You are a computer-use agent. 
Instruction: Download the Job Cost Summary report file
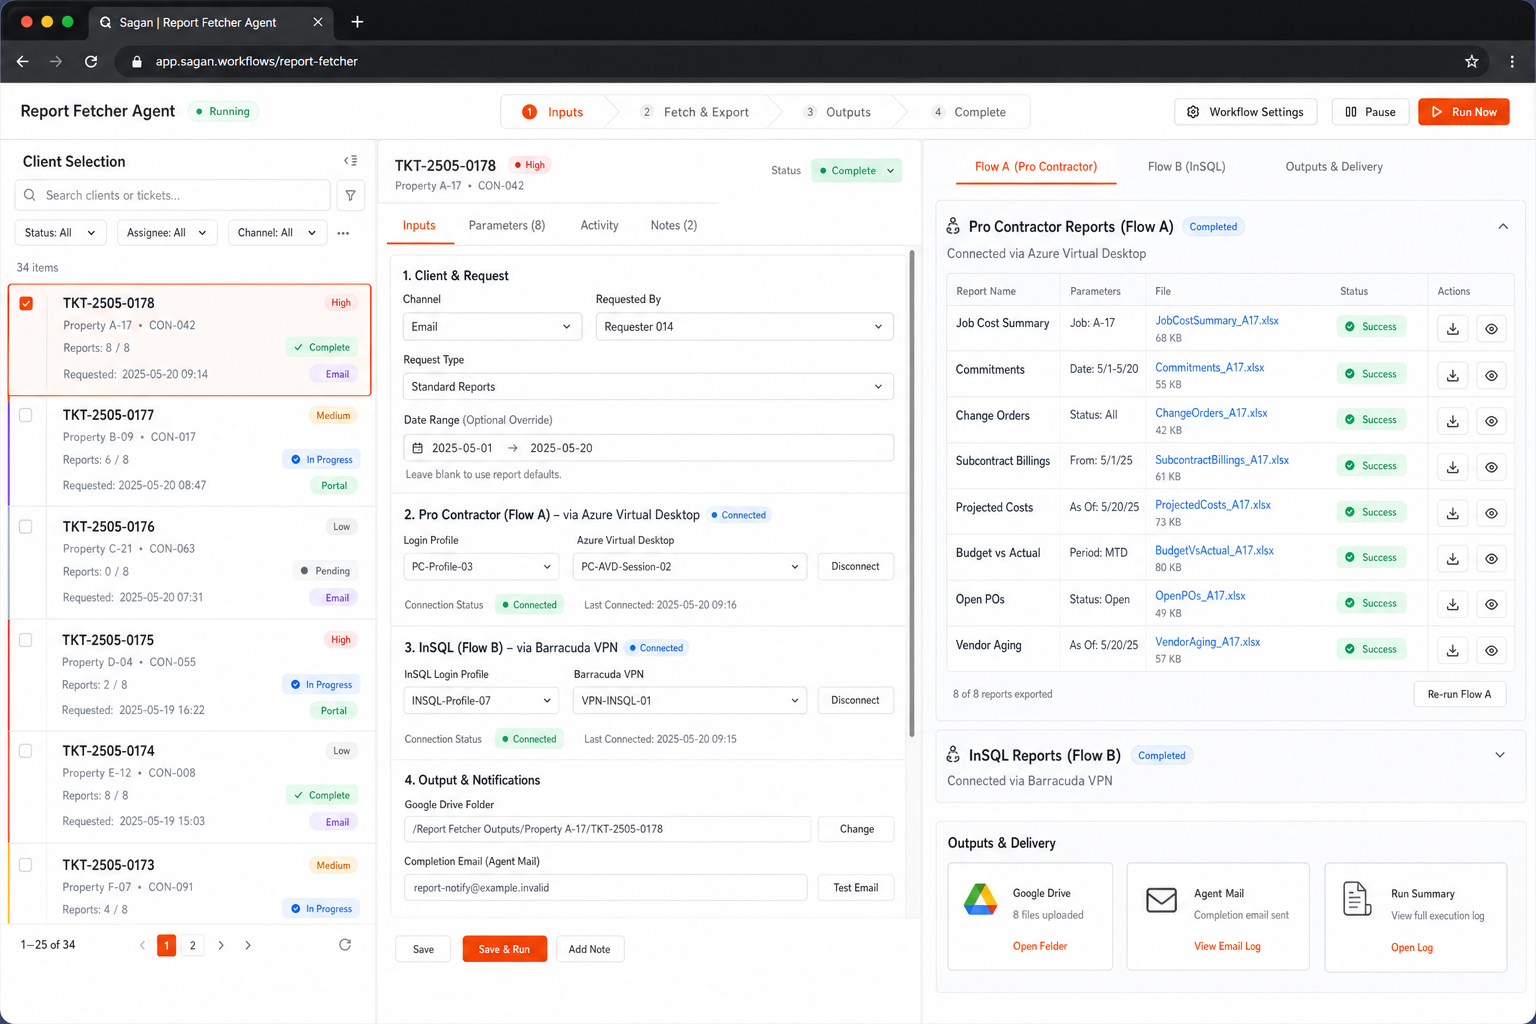coord(1452,329)
